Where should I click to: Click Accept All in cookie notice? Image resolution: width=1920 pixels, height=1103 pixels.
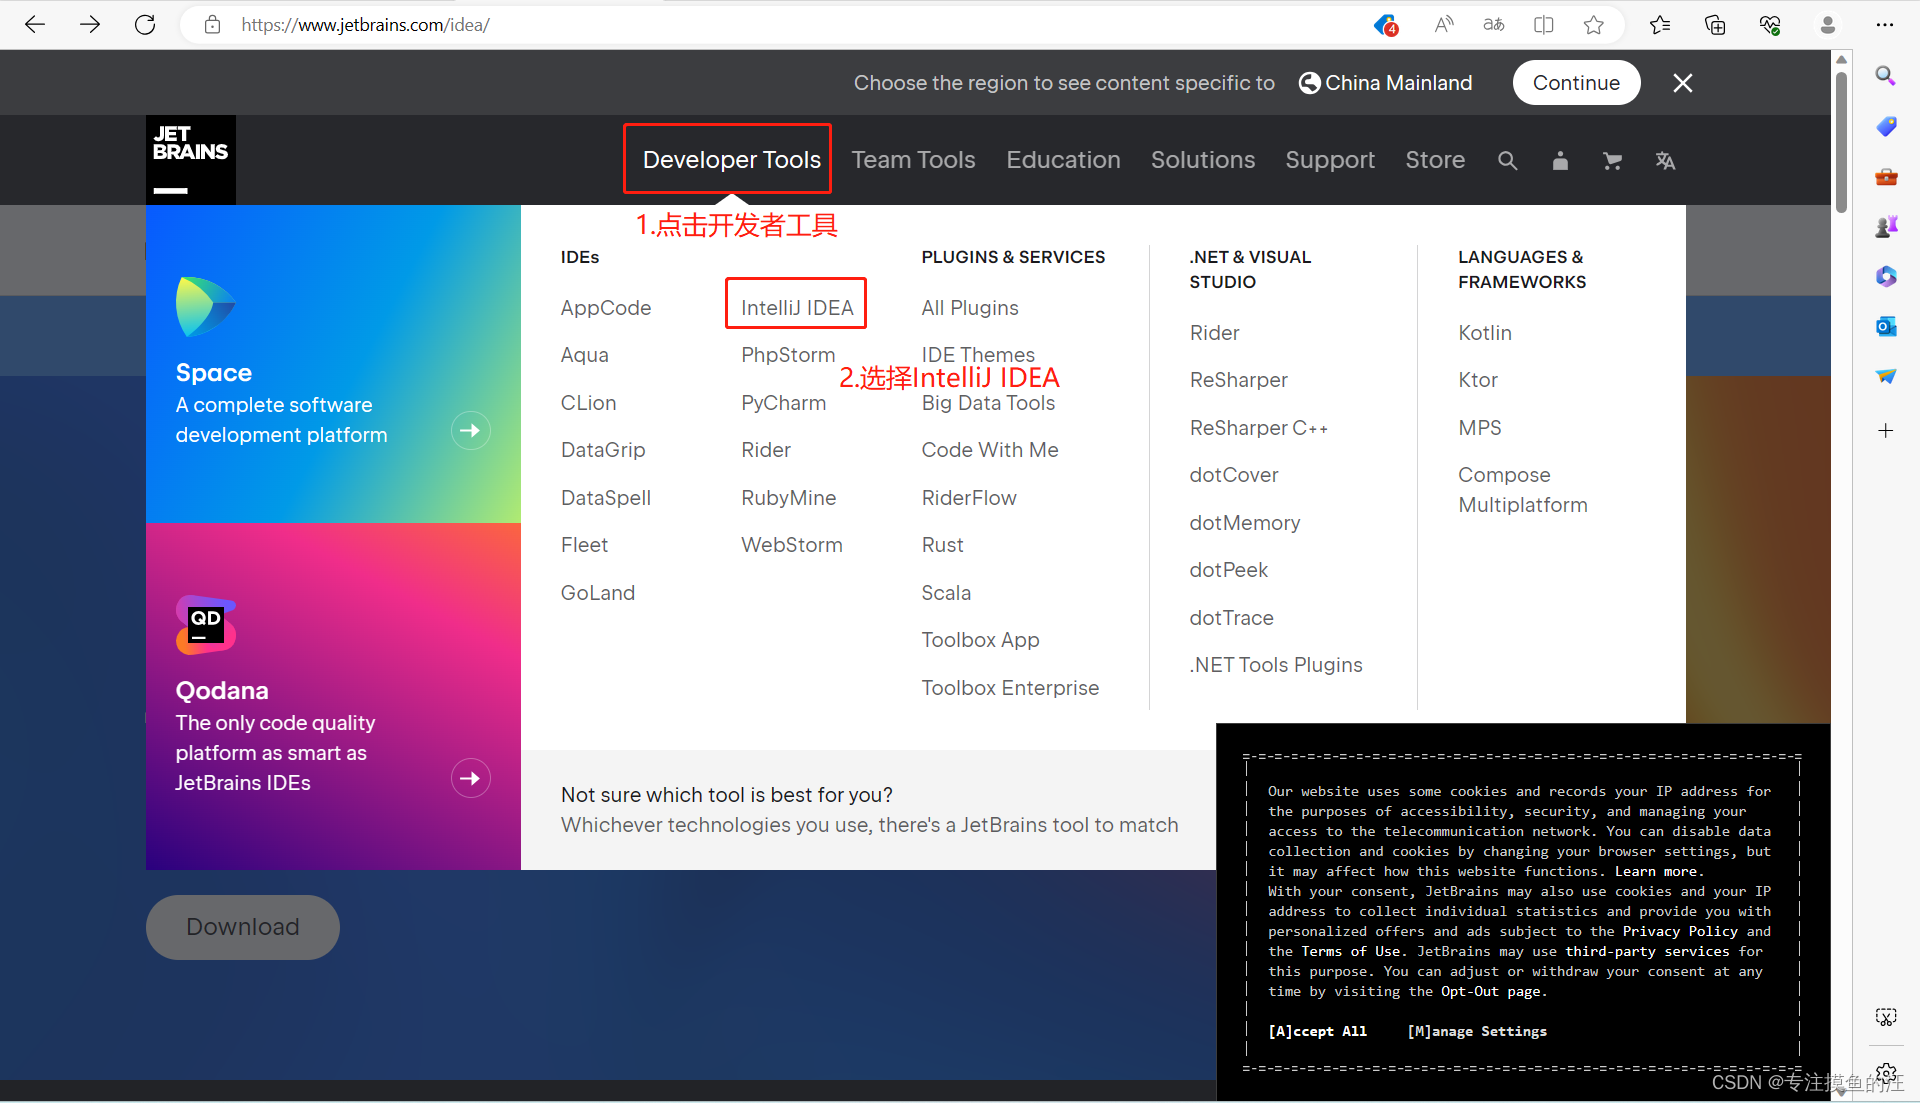pyautogui.click(x=1317, y=1031)
